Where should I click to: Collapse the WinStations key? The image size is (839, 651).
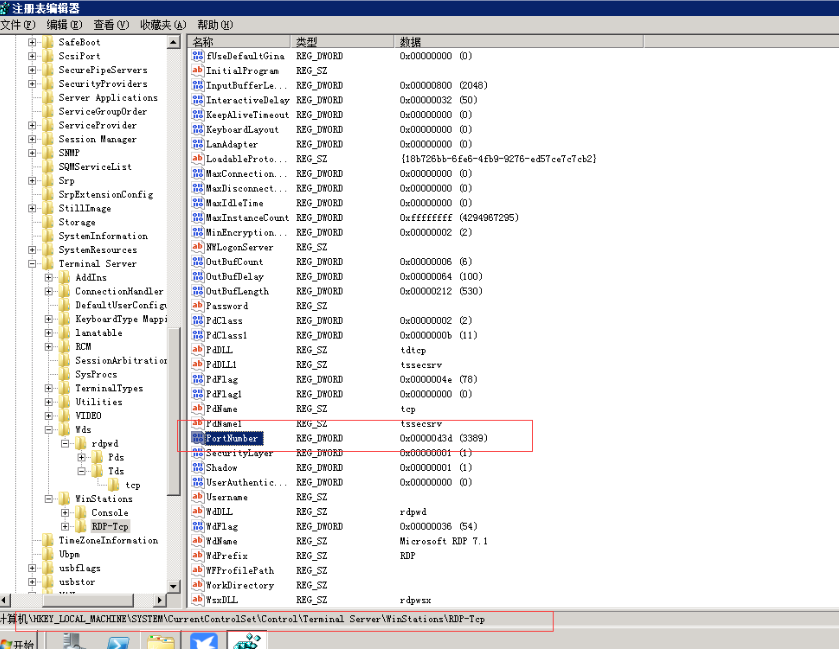click(x=49, y=499)
